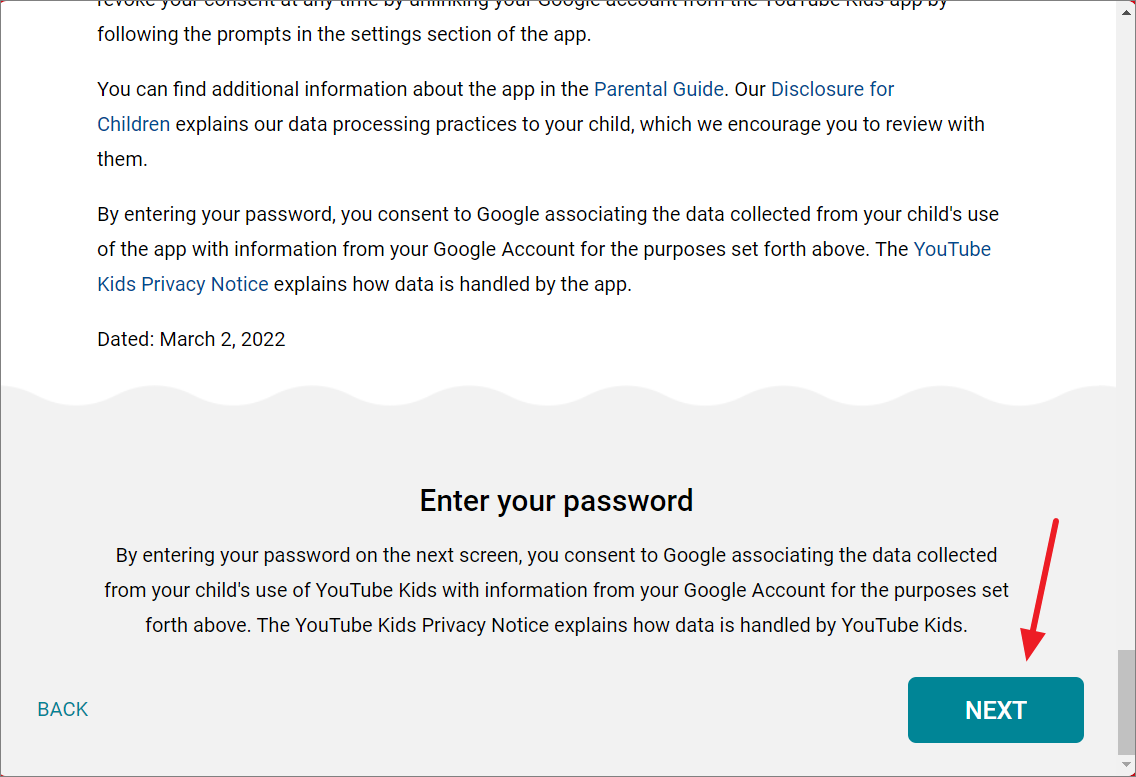Click the scrollbar up arrow icon
Viewport: 1136px width, 777px height.
pyautogui.click(x=1125, y=12)
